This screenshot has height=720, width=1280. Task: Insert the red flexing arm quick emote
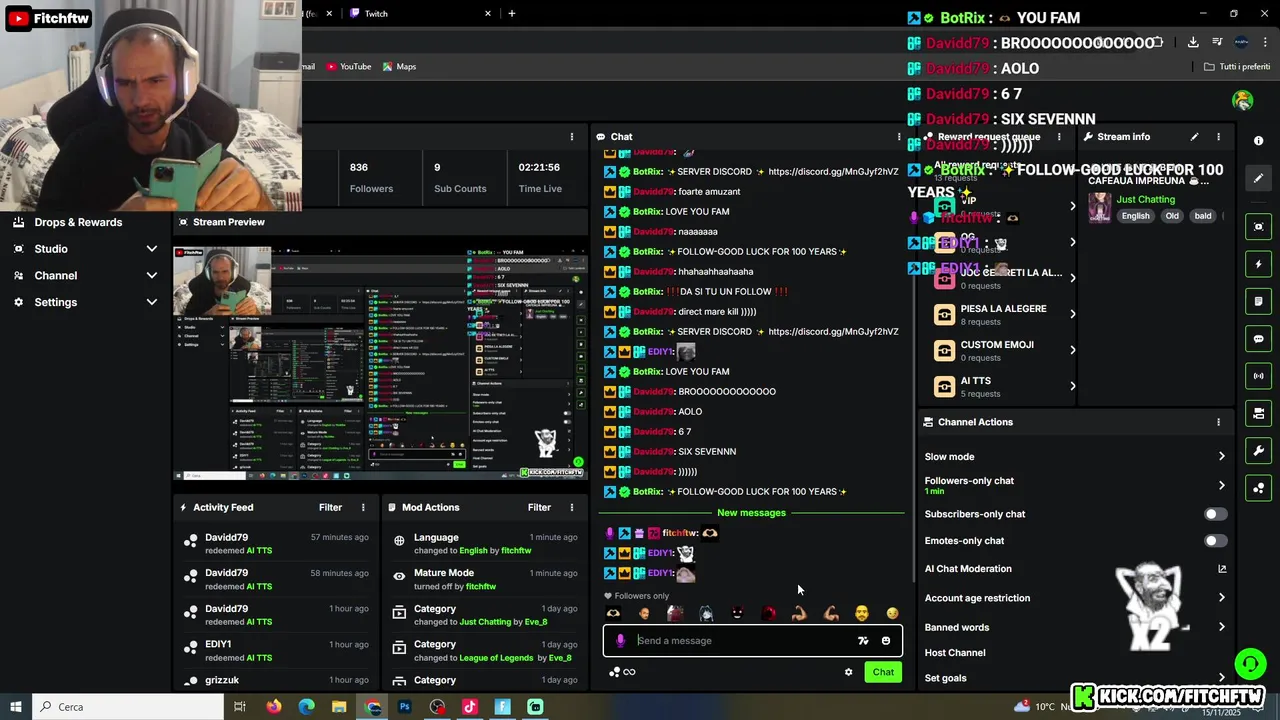coord(830,613)
